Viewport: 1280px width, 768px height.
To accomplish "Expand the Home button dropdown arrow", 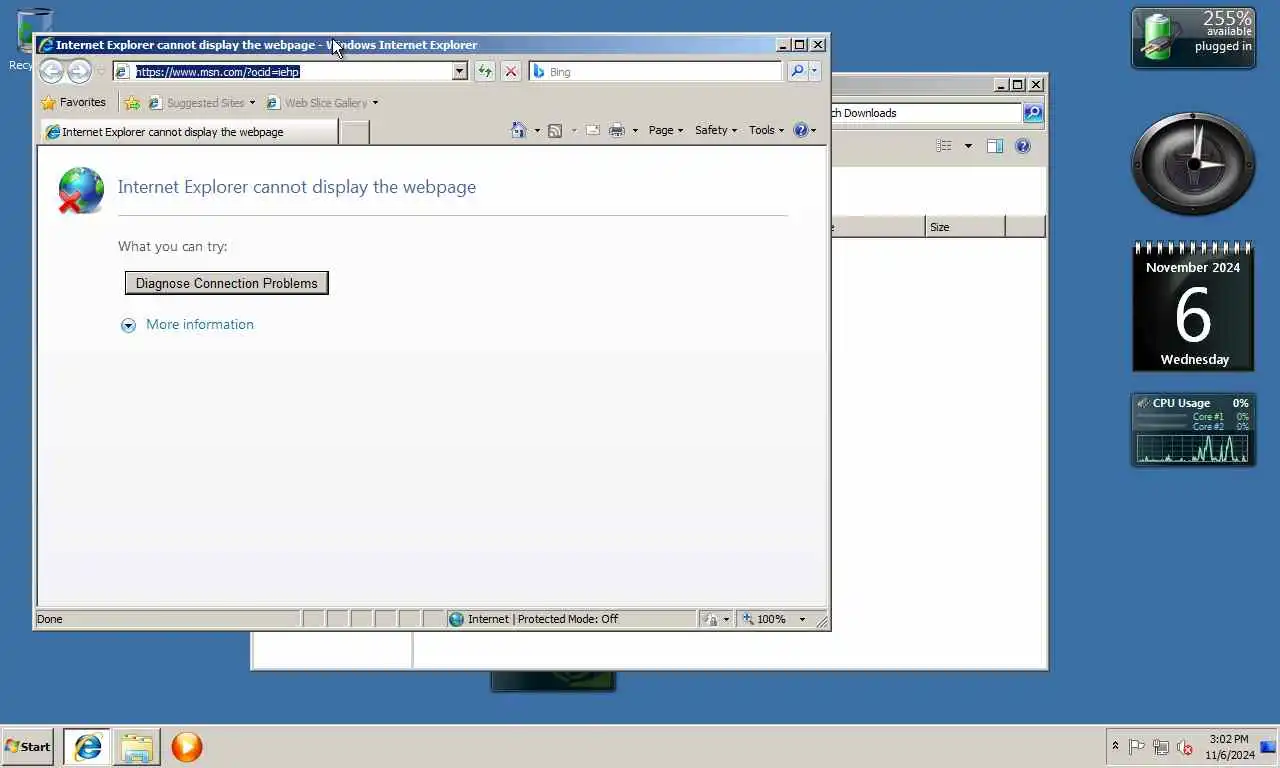I will tap(537, 130).
